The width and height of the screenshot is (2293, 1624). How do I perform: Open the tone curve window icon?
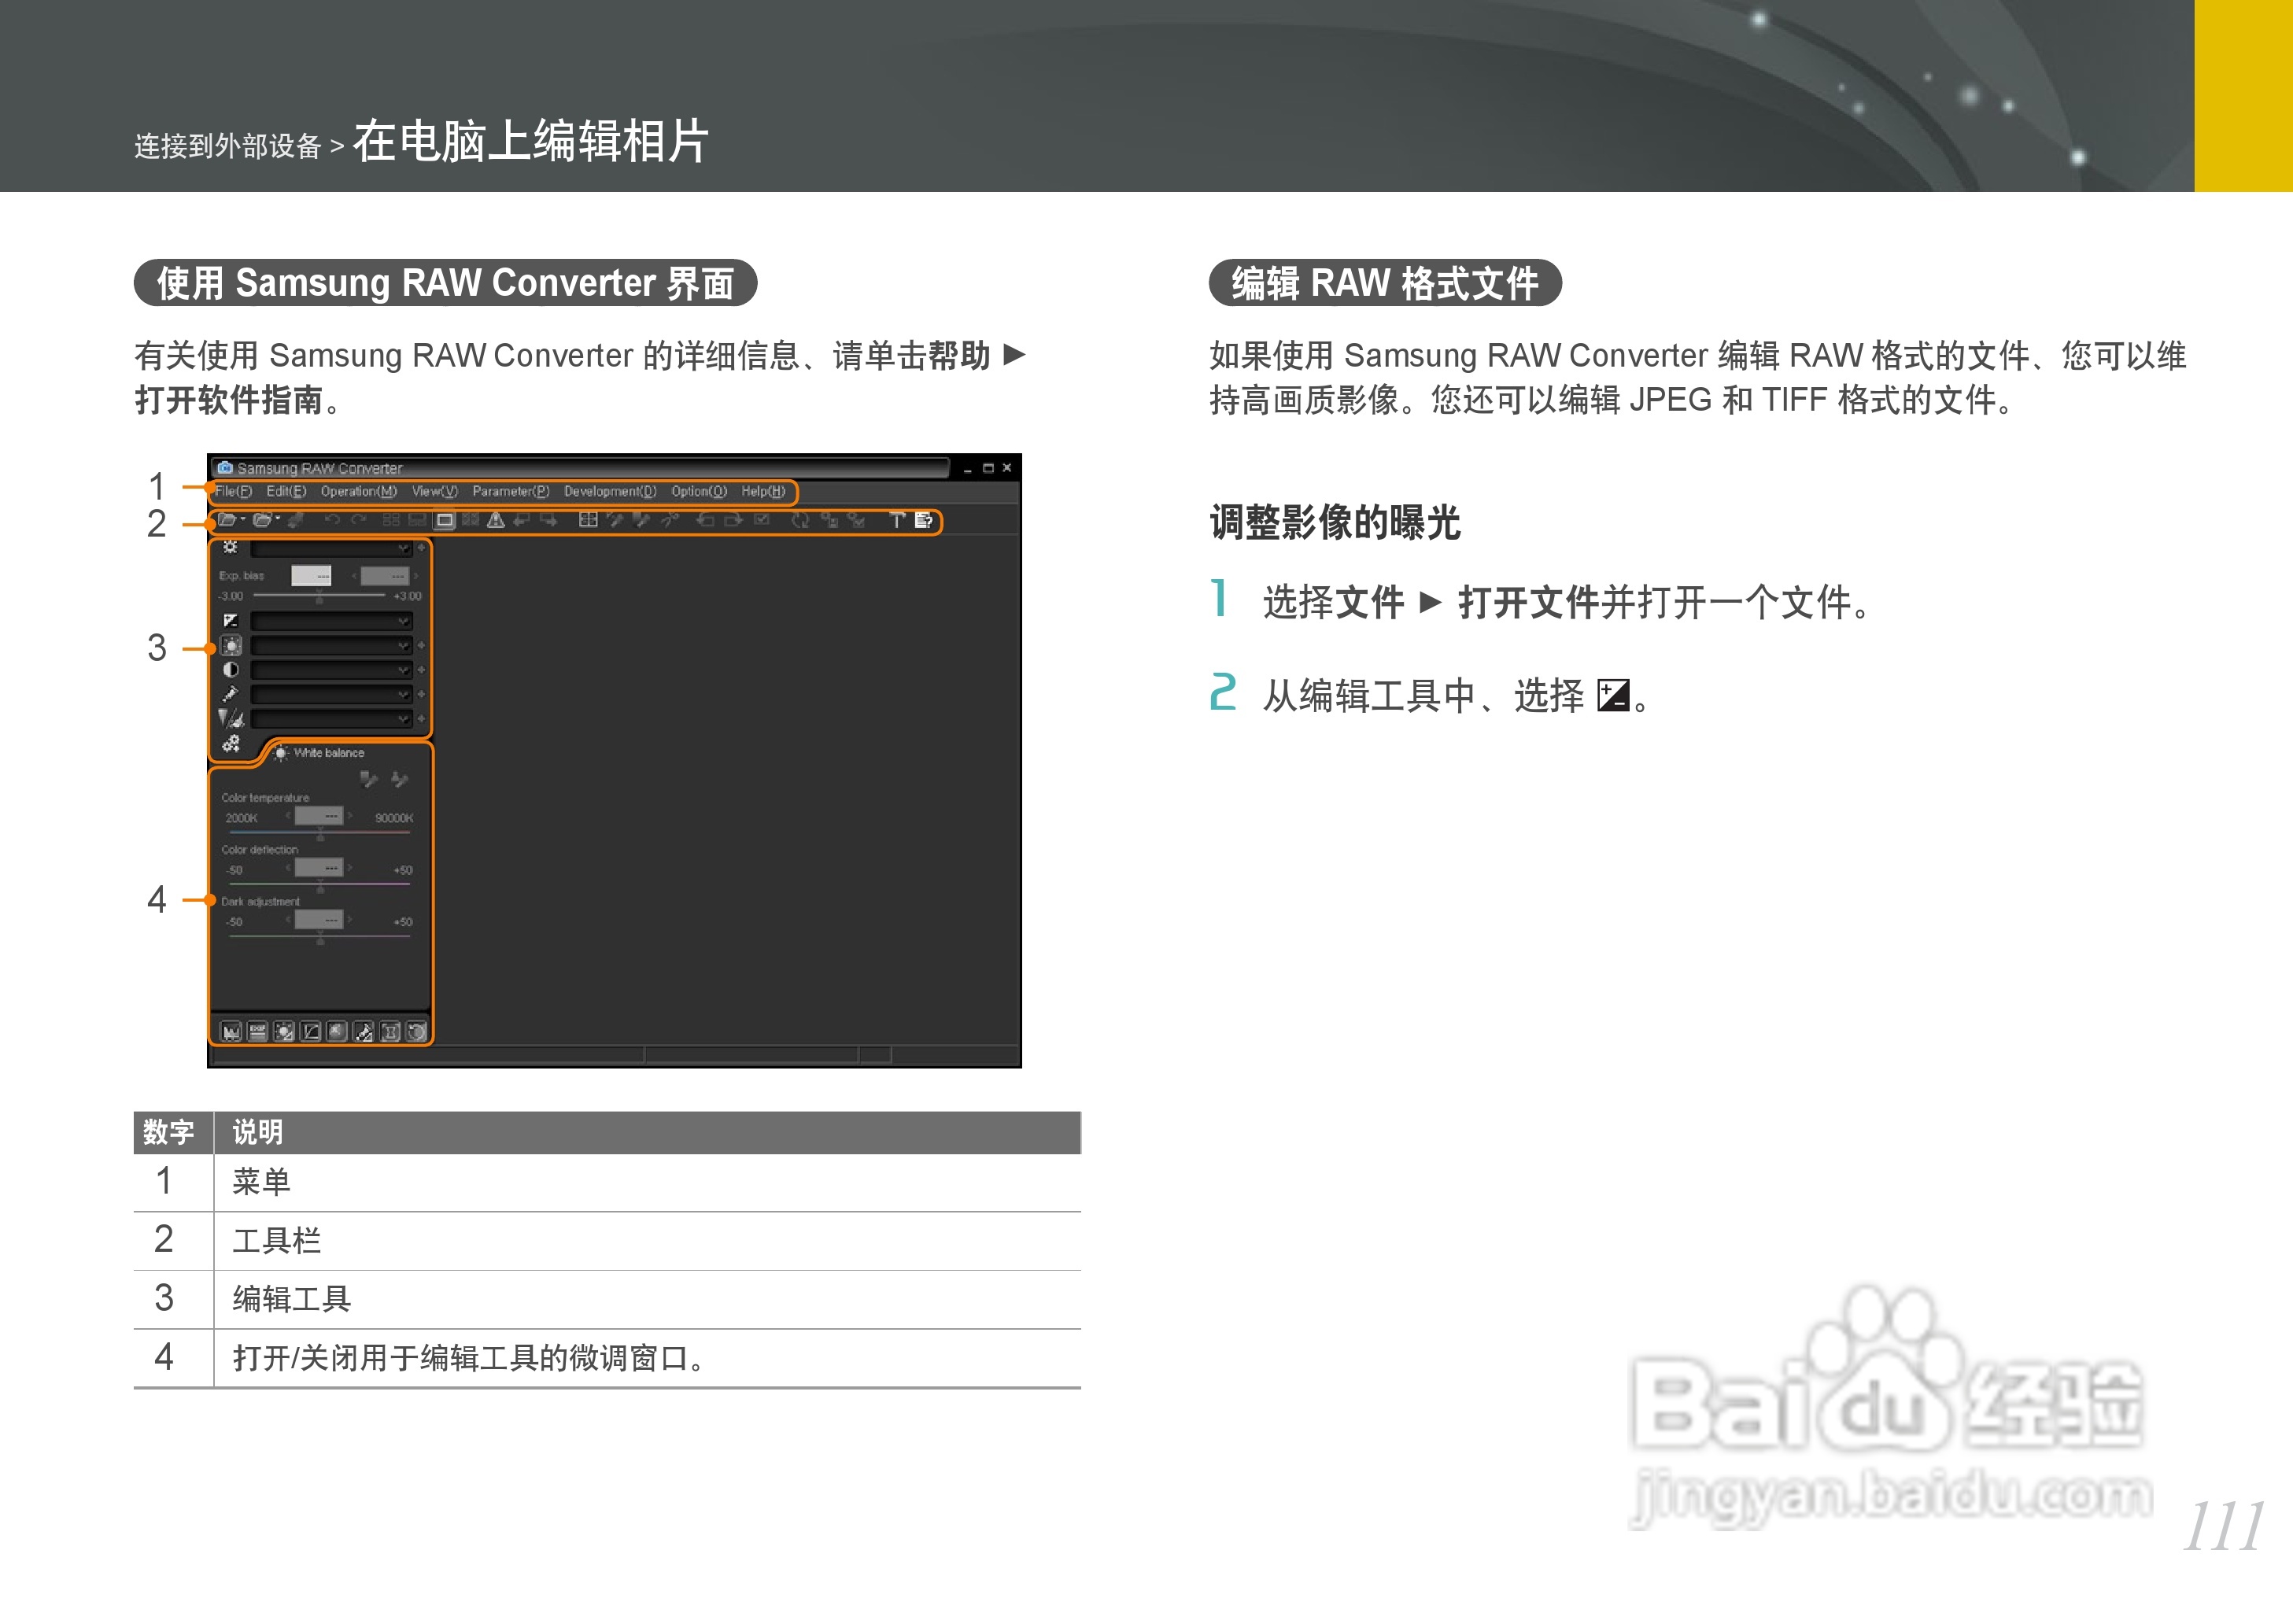point(311,1031)
